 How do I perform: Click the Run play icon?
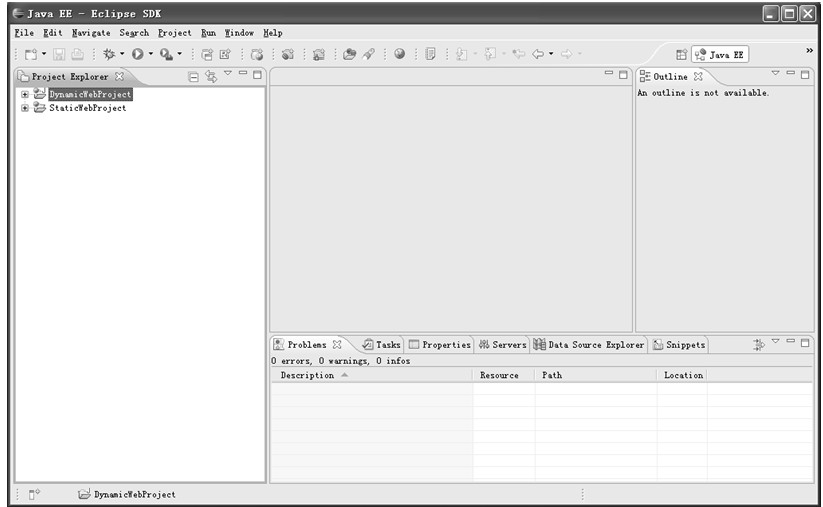pyautogui.click(x=138, y=54)
